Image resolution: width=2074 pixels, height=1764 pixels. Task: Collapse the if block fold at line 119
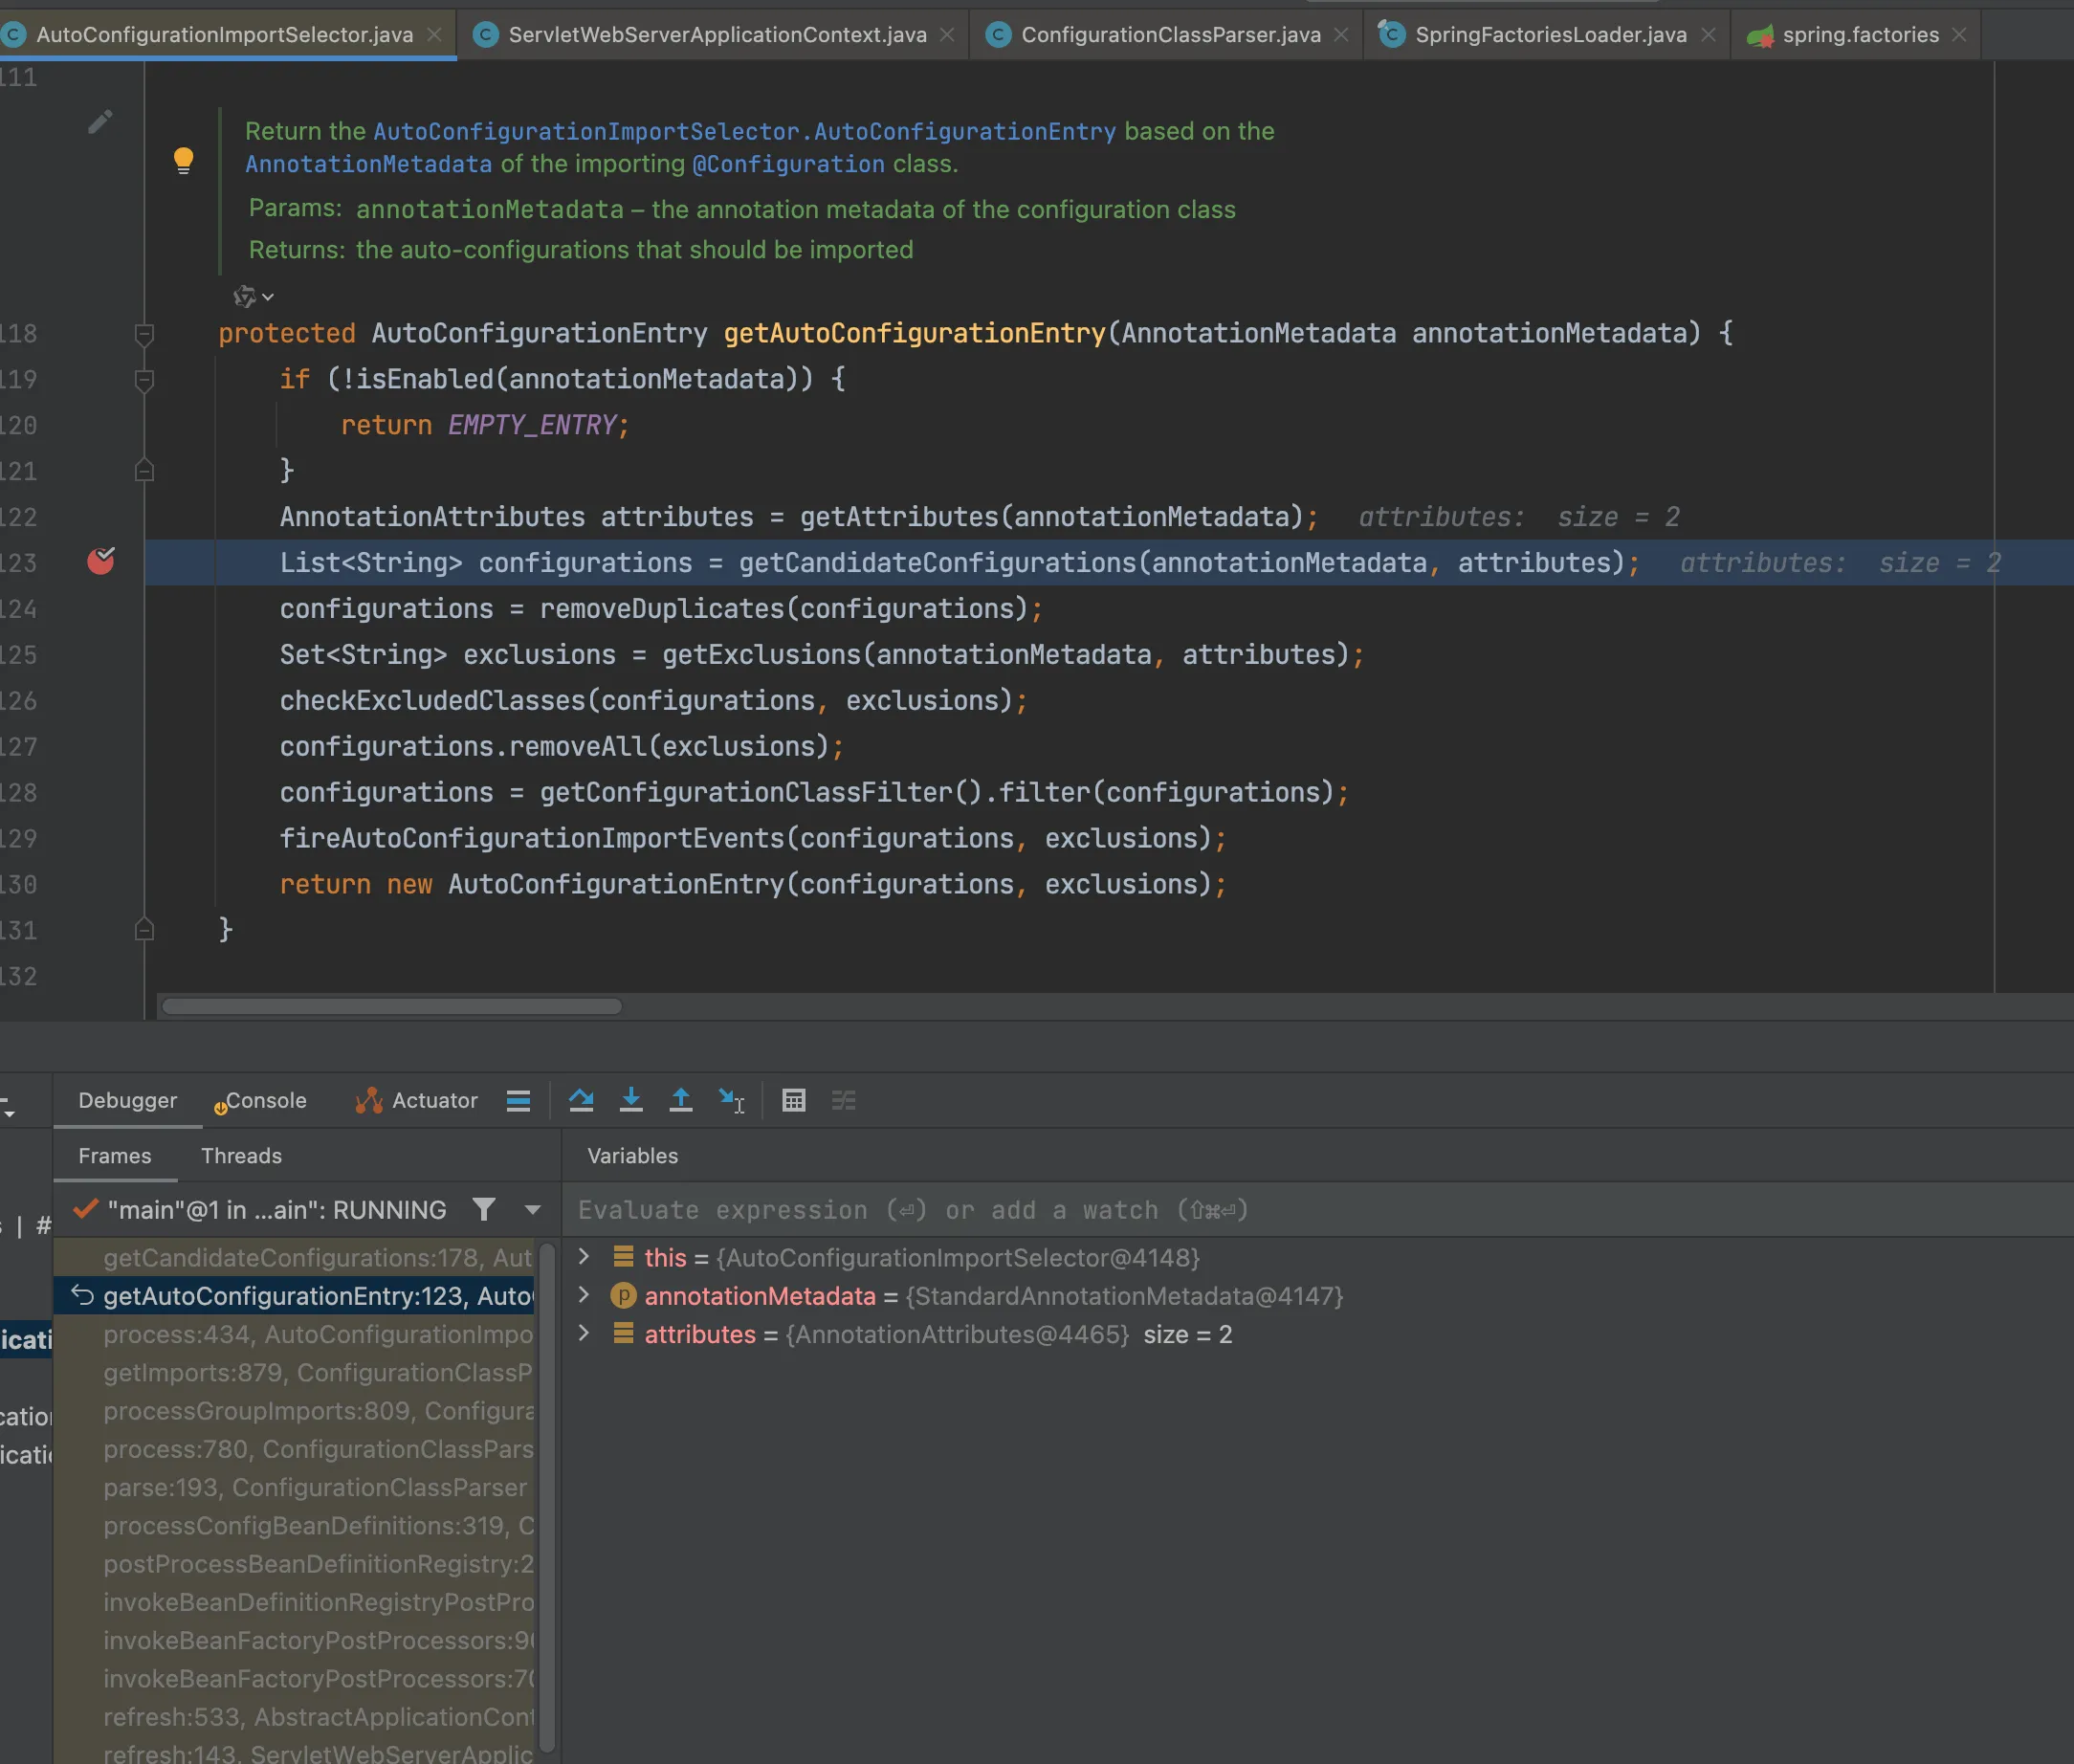click(x=144, y=380)
